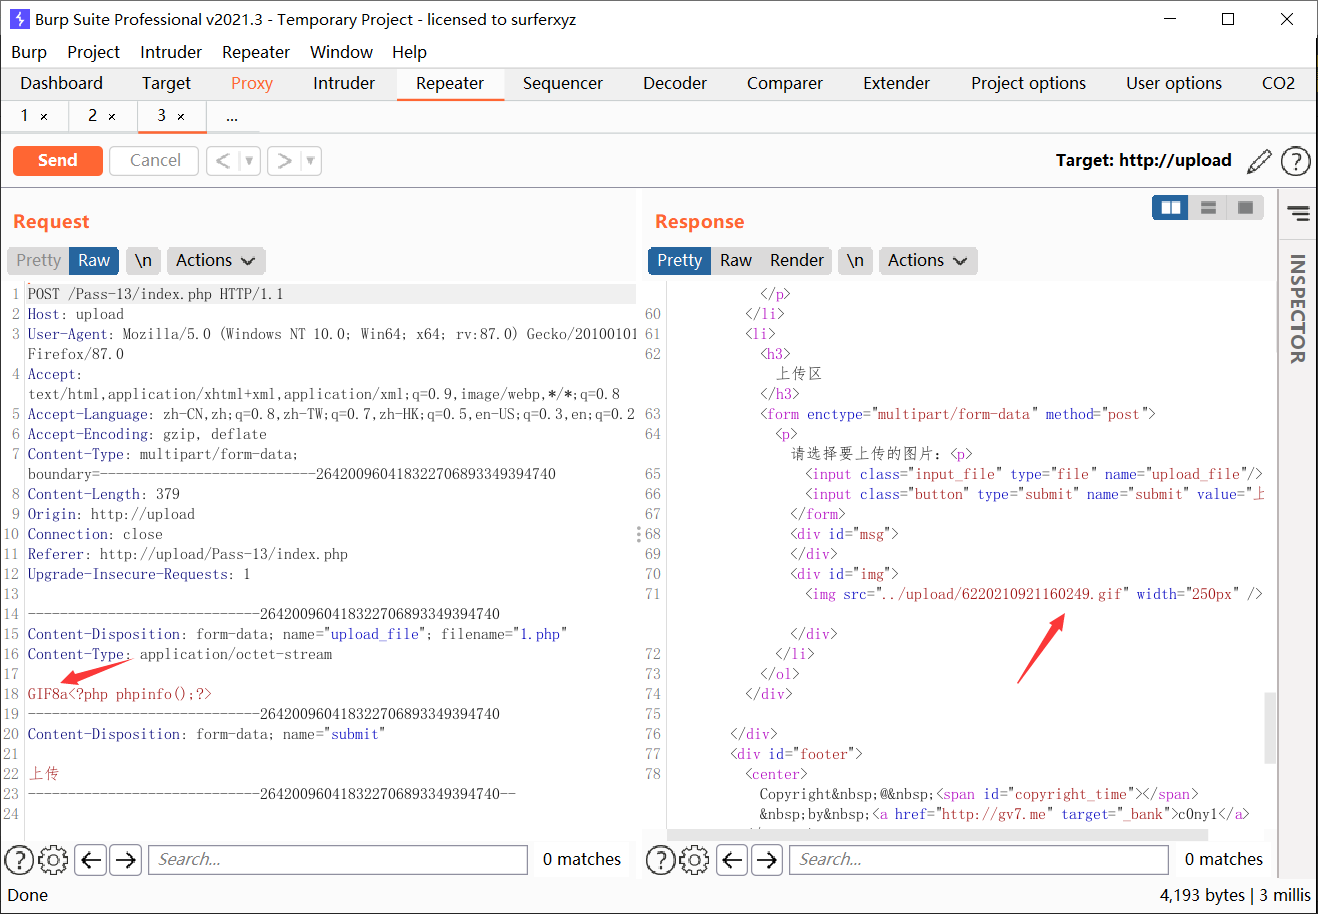
Task: Open Request search settings gear
Action: (53, 859)
